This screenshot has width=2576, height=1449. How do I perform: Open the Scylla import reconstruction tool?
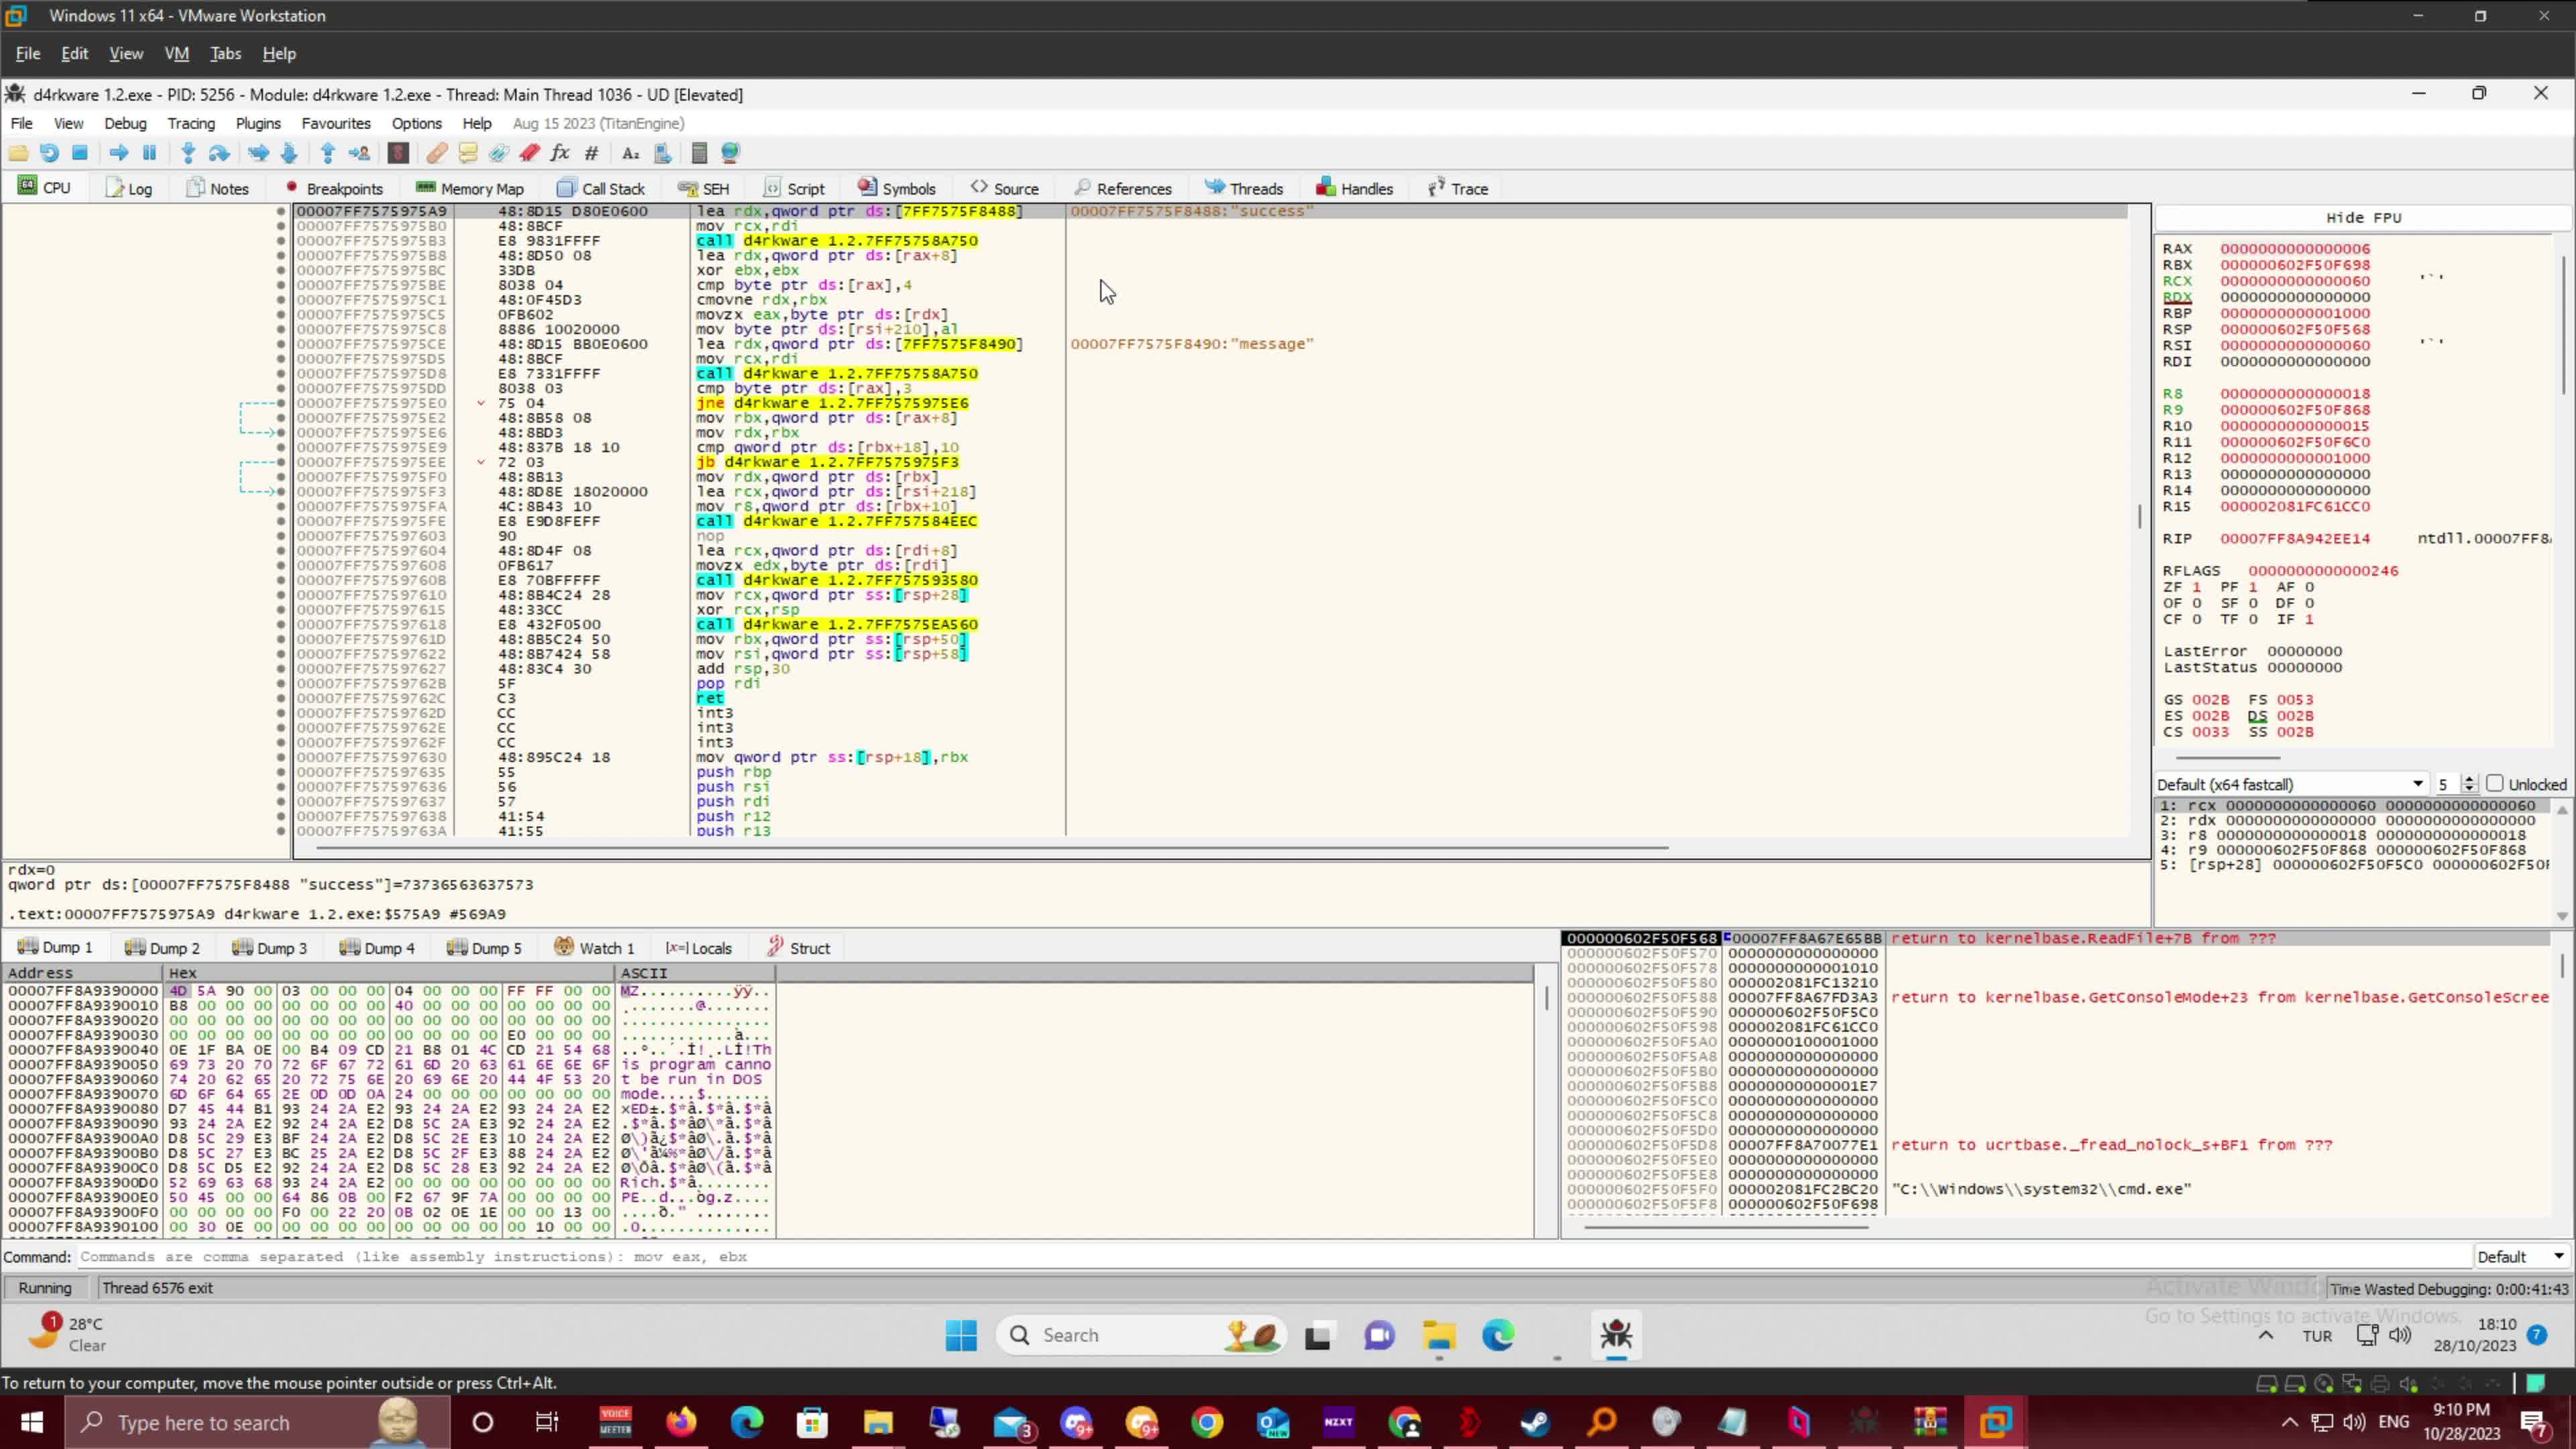point(397,152)
